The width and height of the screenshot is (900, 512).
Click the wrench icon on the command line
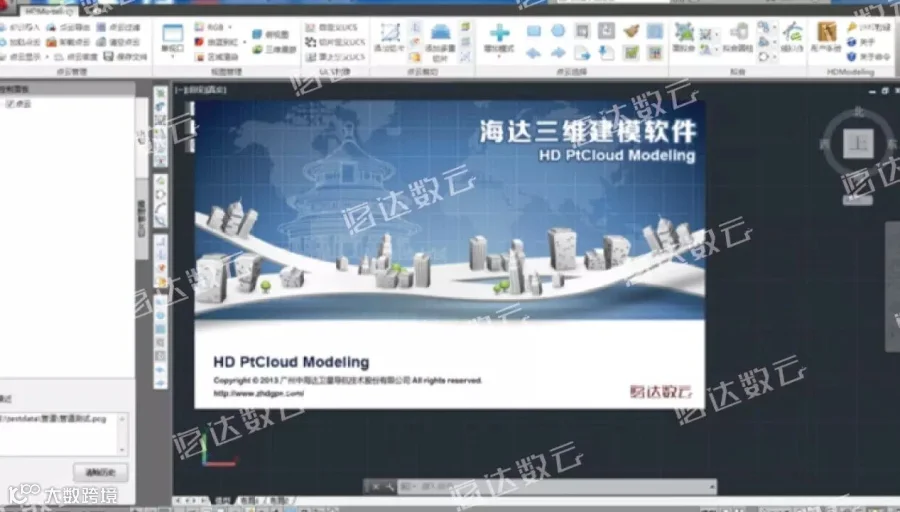[x=389, y=487]
